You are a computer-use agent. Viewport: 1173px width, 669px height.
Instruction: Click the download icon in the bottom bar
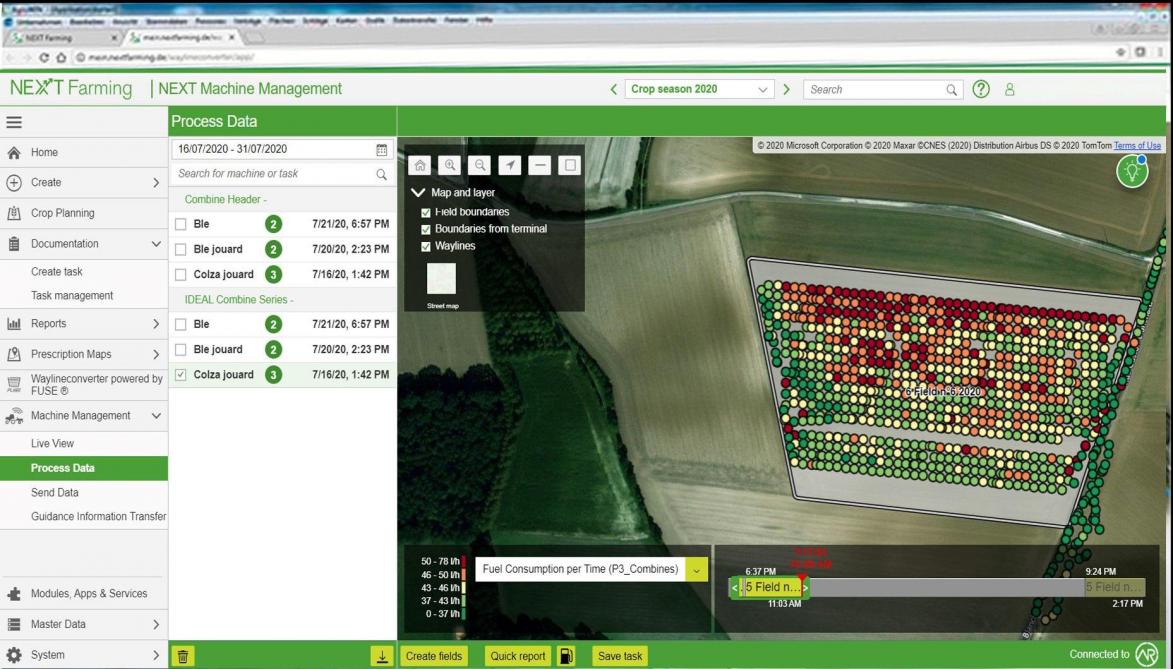click(382, 656)
